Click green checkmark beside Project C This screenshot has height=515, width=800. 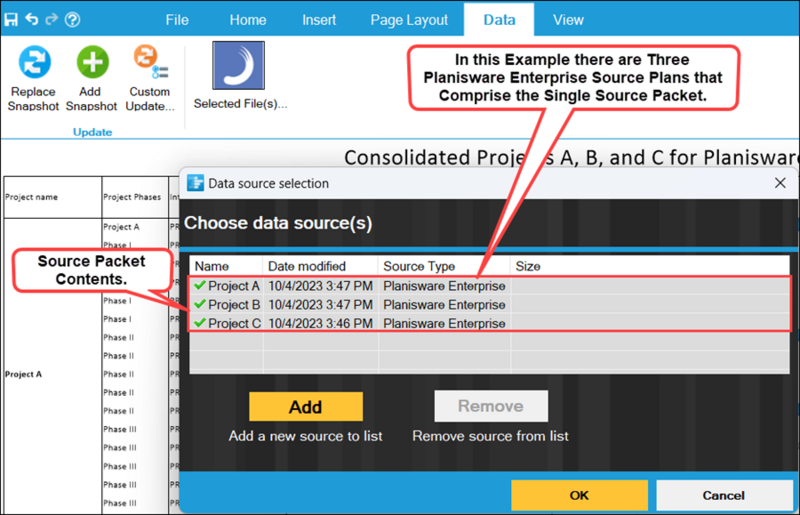200,323
